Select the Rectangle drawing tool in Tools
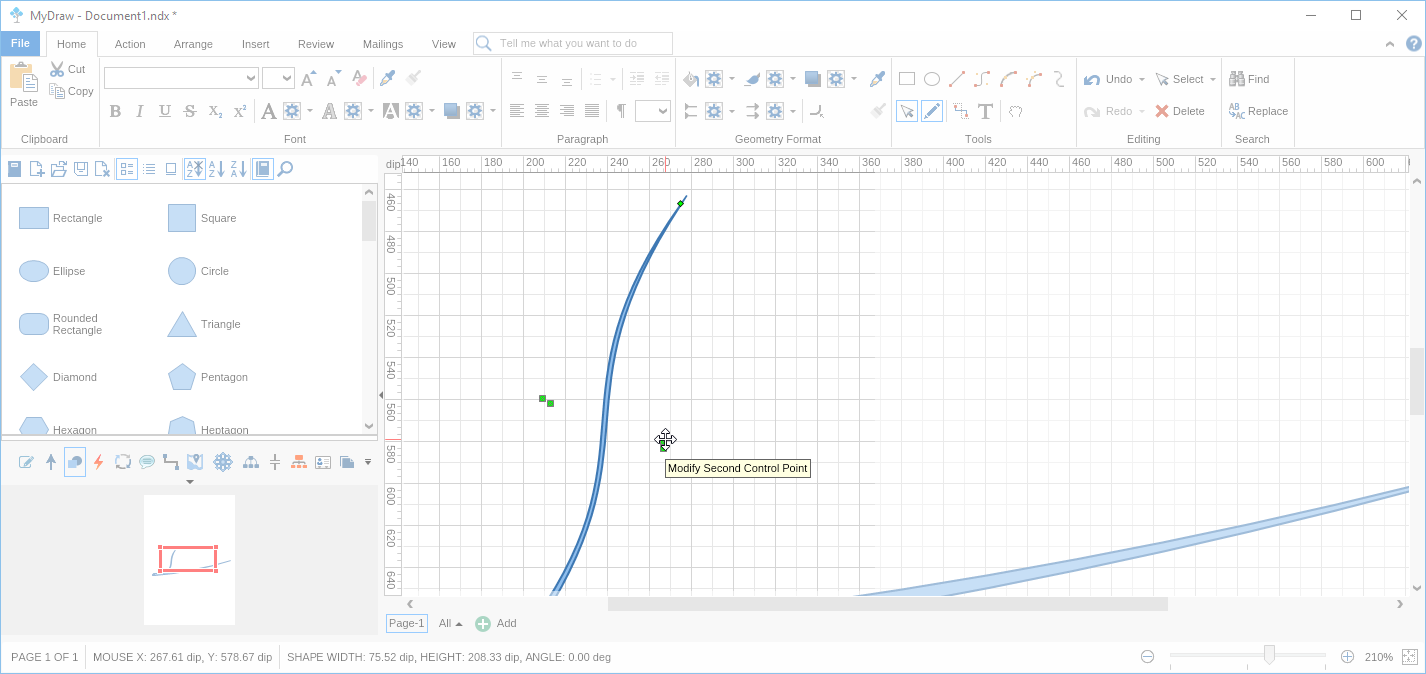Screen dimensions: 1426x674 click(907, 79)
